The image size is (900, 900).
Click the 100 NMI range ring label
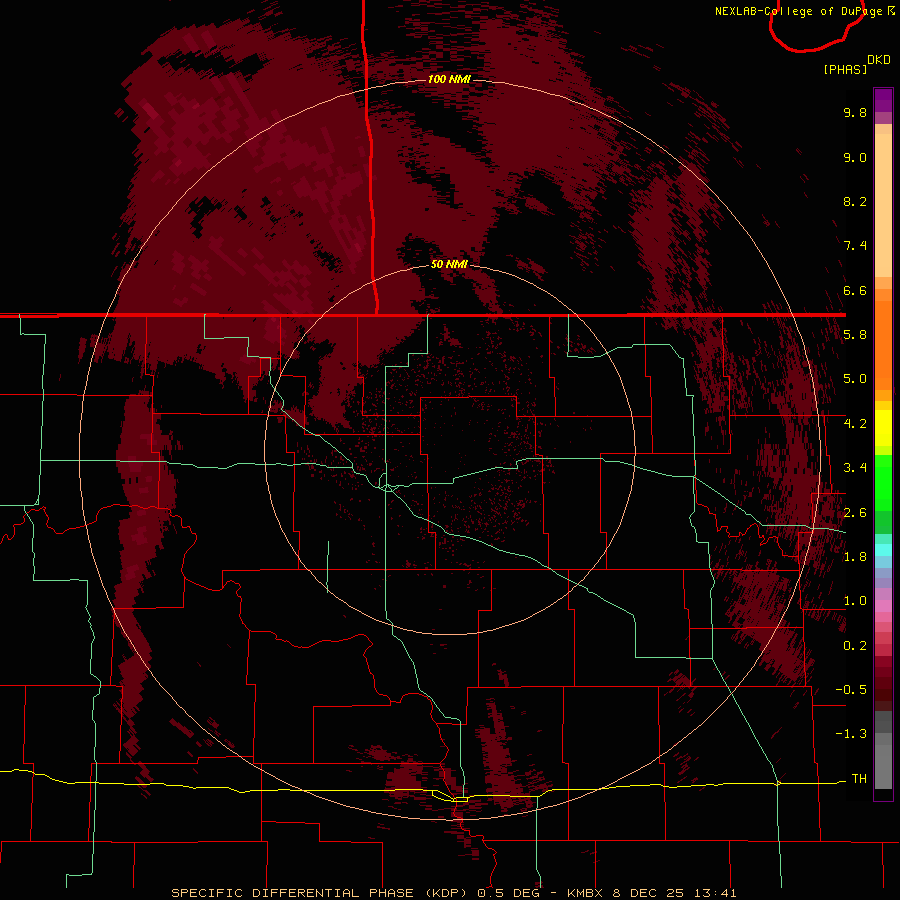pos(449,79)
